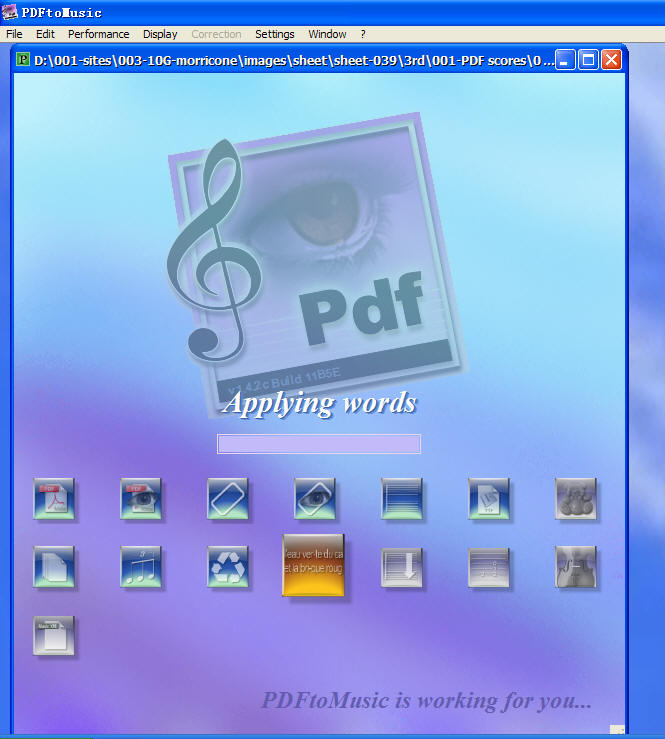Click the stacked pages step icon
Viewport: 665px width, 739px height.
point(54,567)
